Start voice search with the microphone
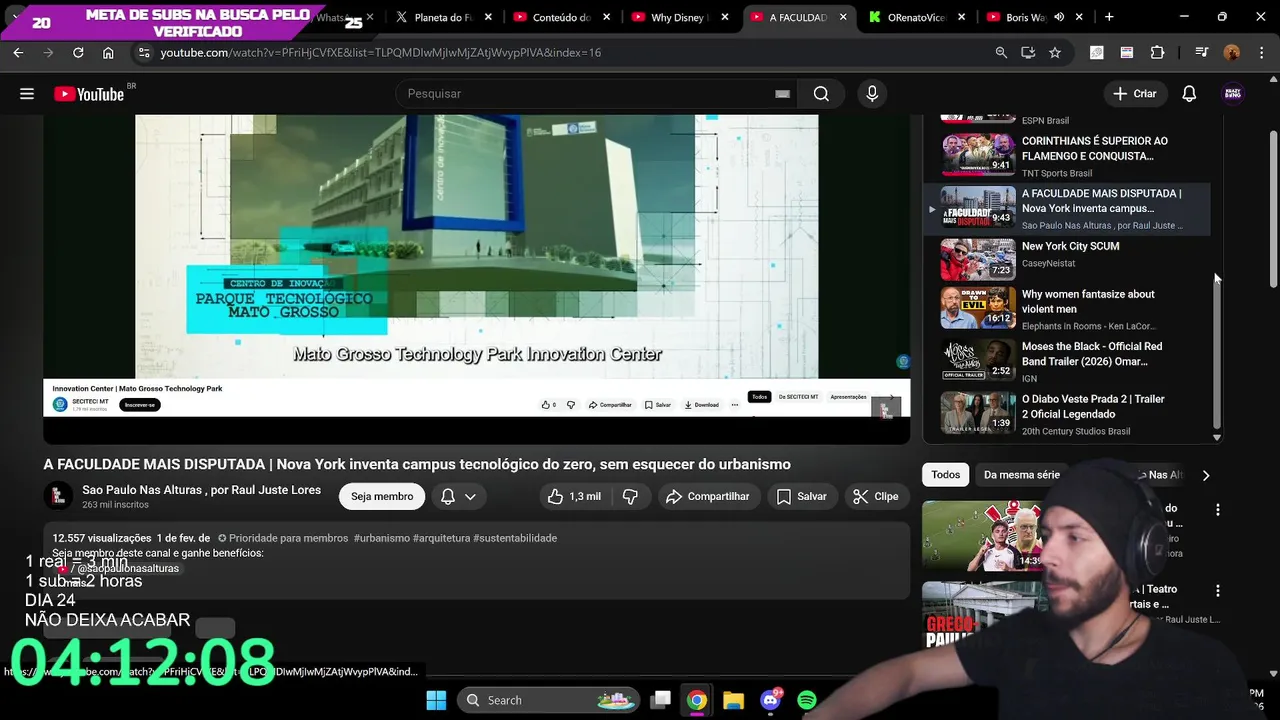1280x720 pixels. (x=872, y=94)
